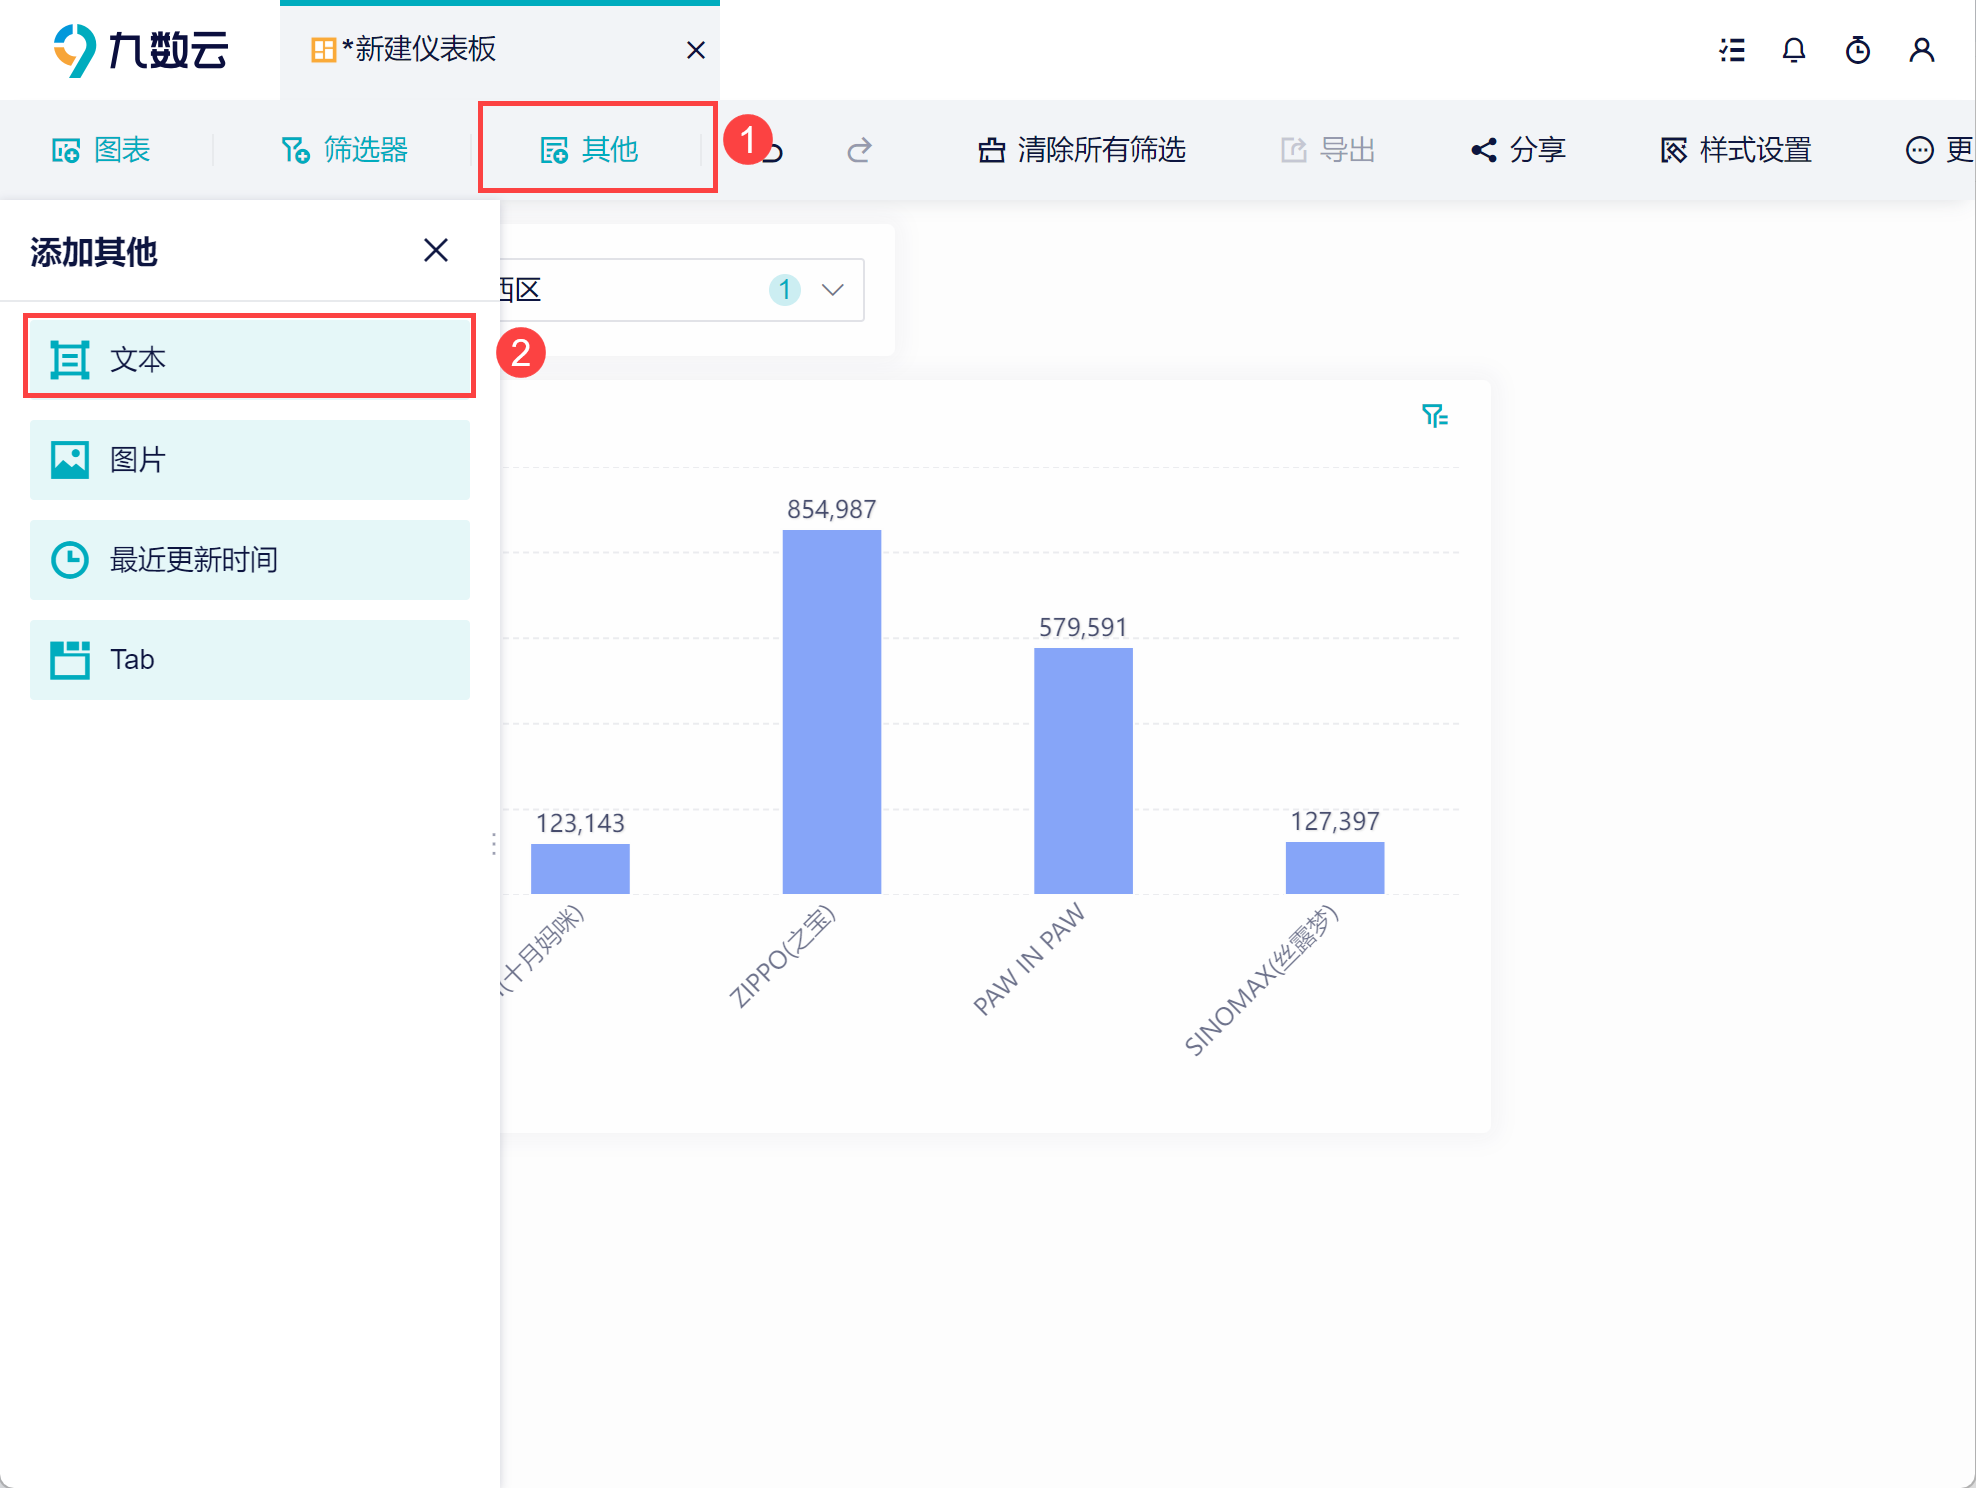
Task: Select the 123,143 bar
Action: pos(580,869)
